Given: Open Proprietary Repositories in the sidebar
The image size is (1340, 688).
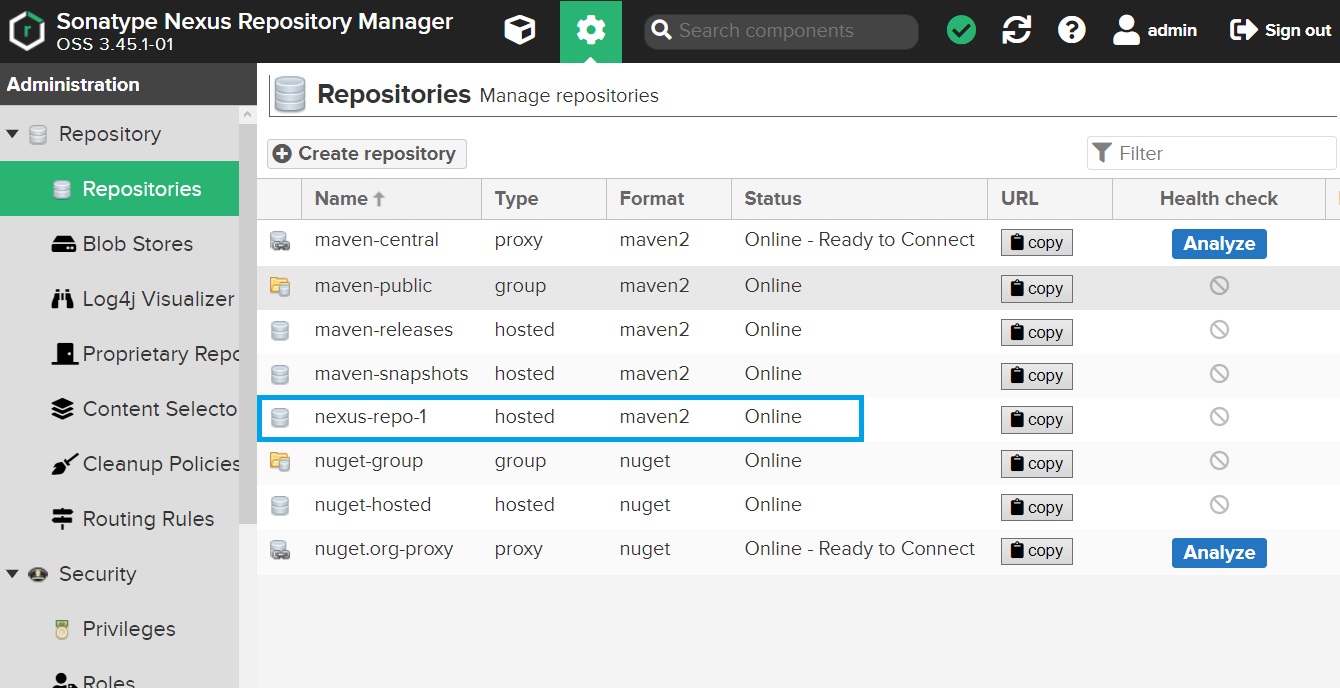Looking at the screenshot, I should click(x=119, y=354).
